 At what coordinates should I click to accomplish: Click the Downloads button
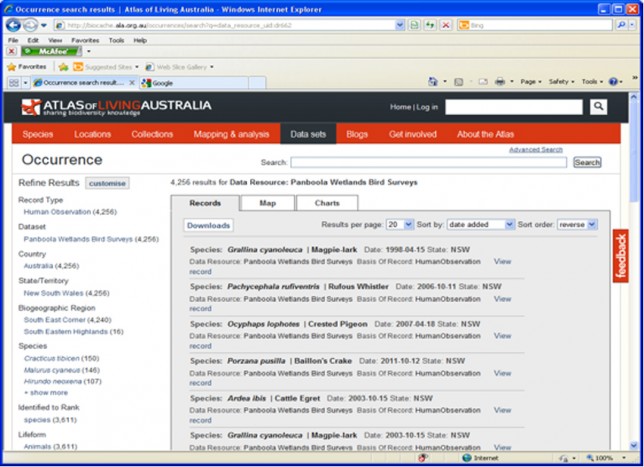click(x=209, y=226)
